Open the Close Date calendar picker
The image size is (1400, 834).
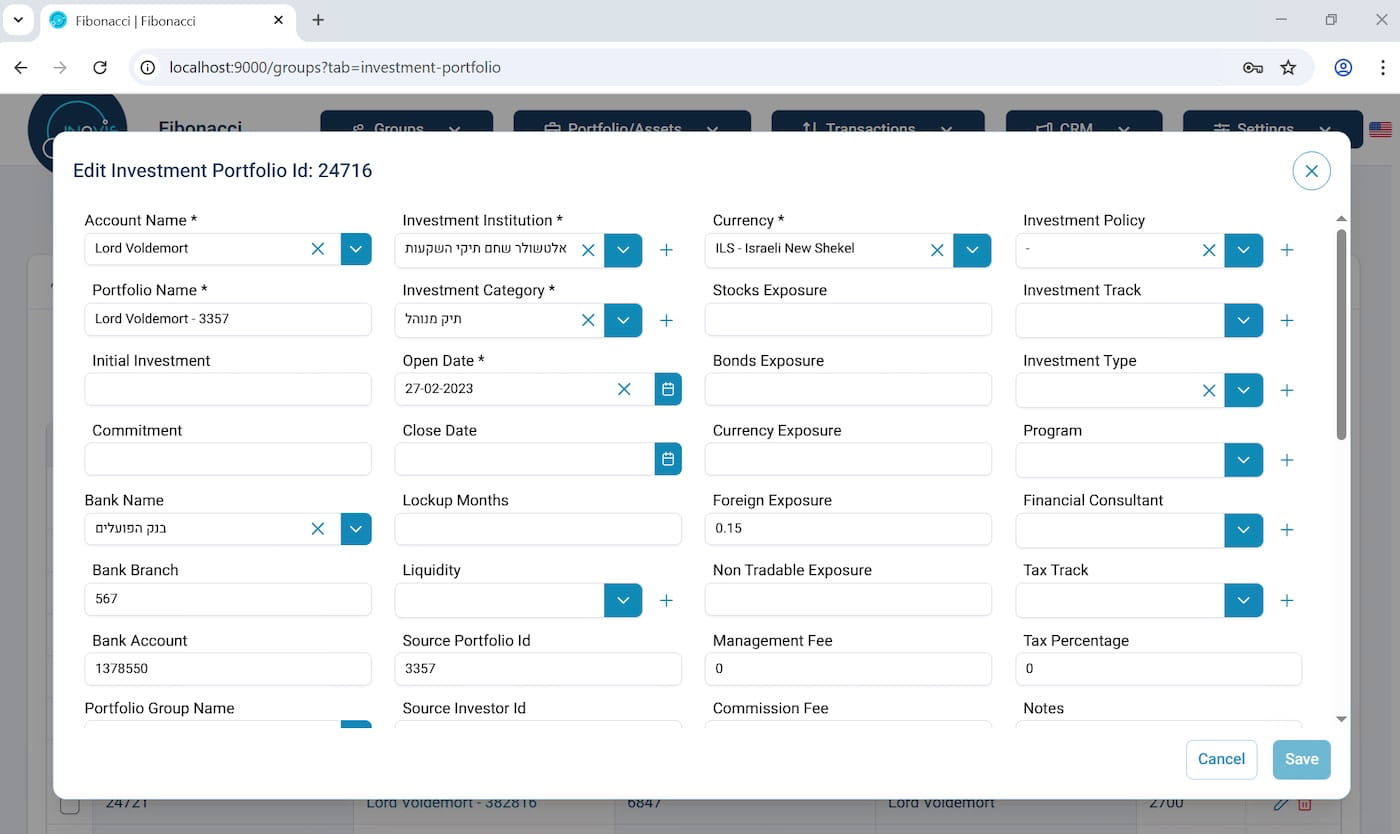click(x=668, y=459)
